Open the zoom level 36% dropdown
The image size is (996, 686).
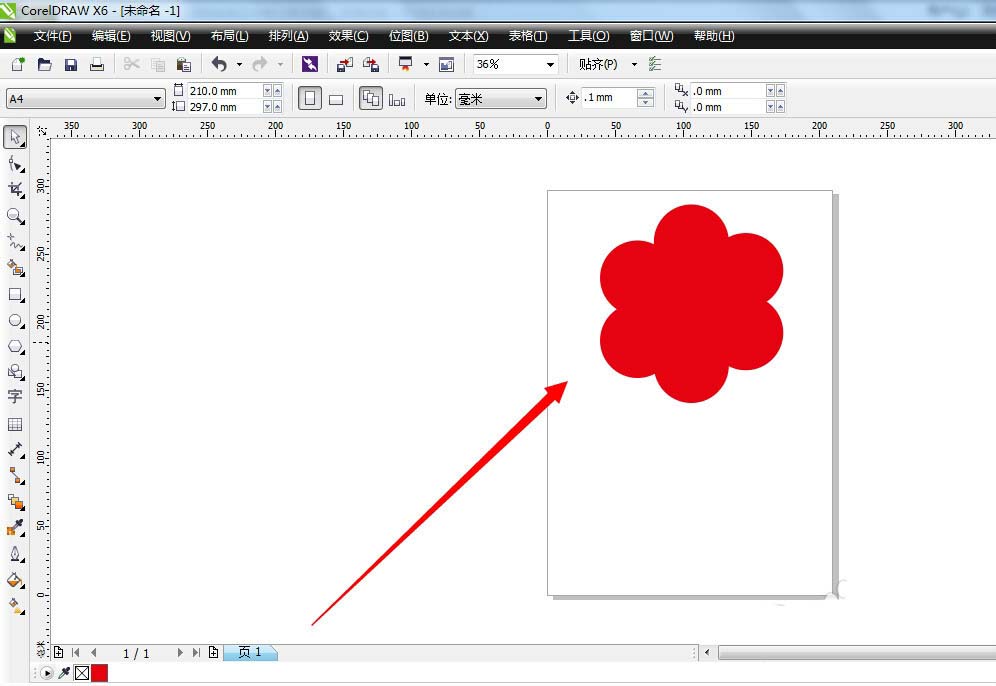coord(550,64)
